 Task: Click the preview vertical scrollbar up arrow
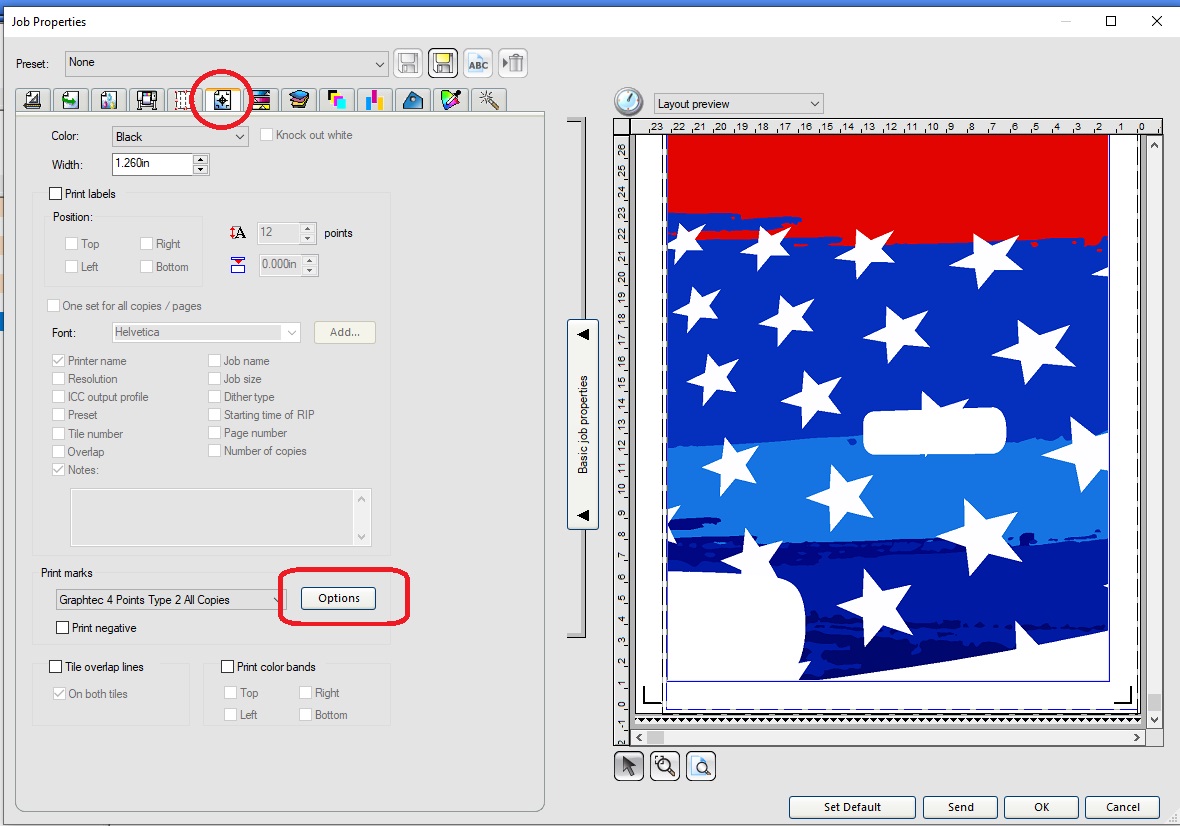[x=1154, y=145]
